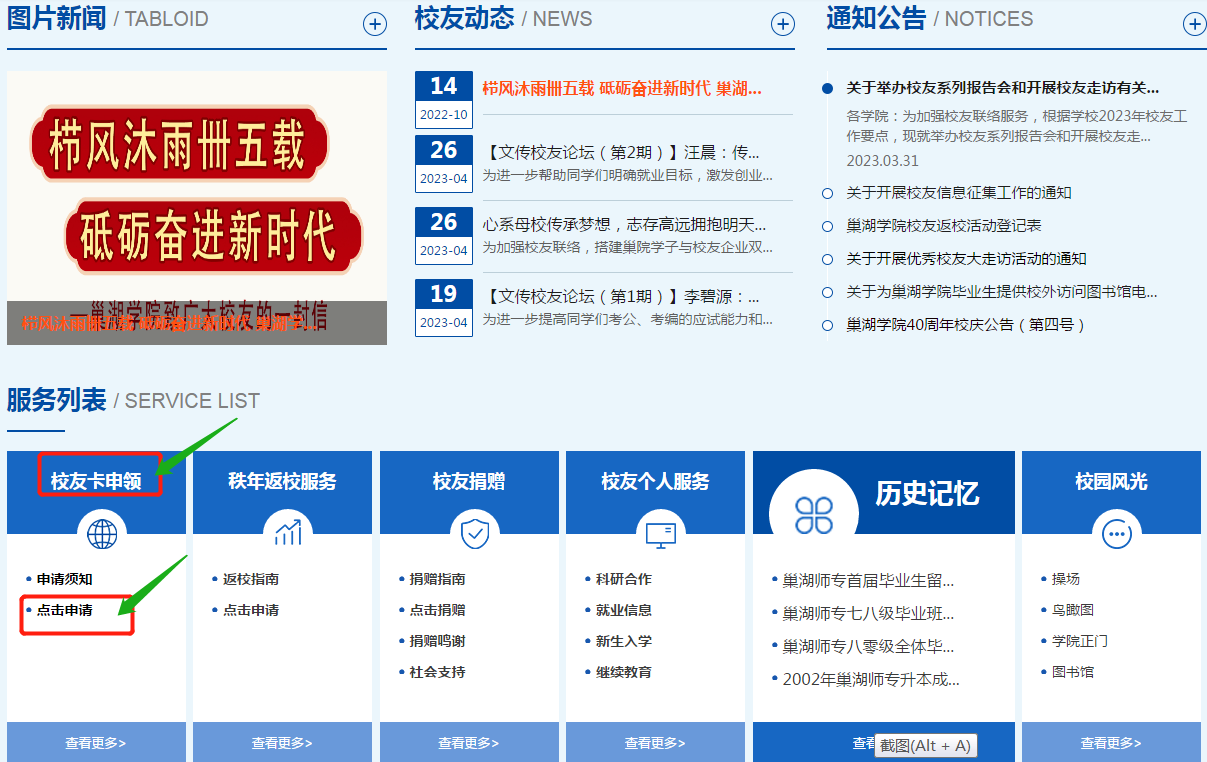Click the globe icon under 校友卡申领
Image resolution: width=1207 pixels, height=762 pixels.
coord(102,534)
